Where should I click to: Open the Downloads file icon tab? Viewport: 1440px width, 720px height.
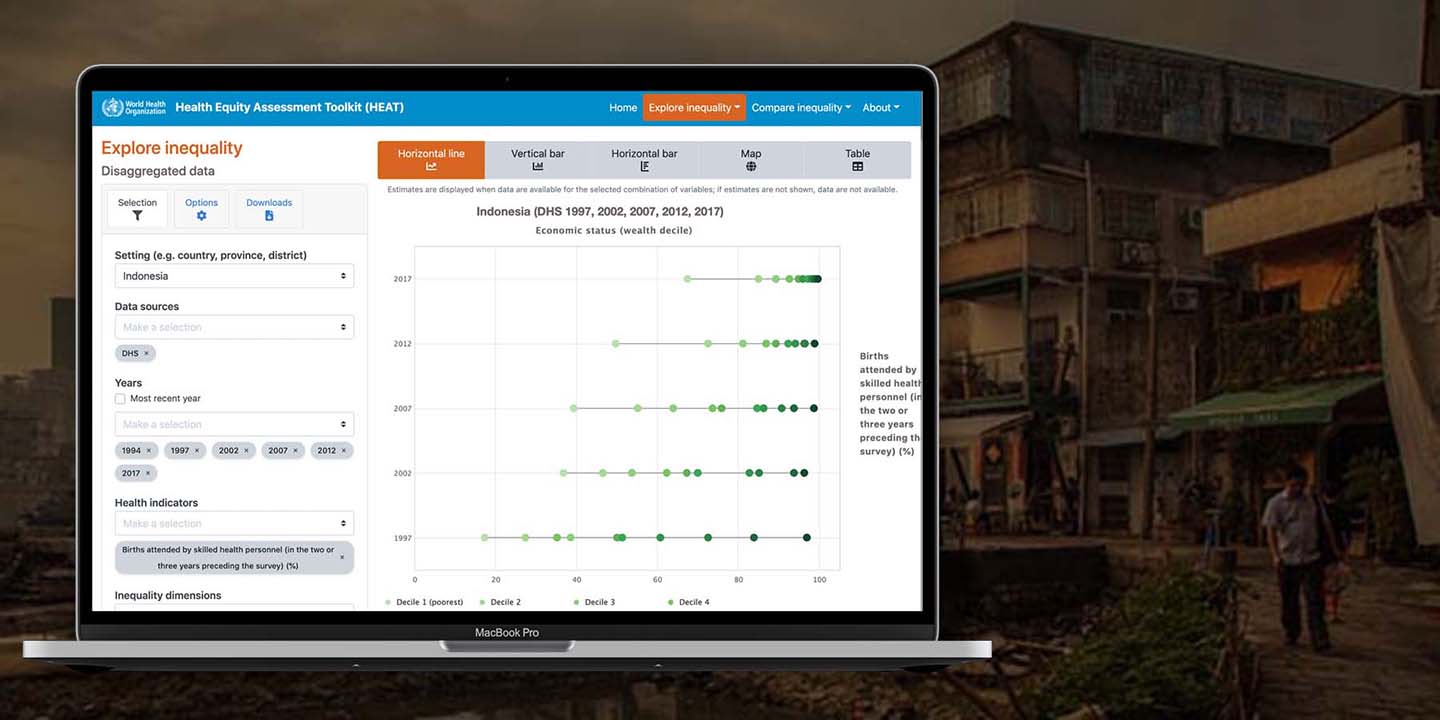point(269,209)
